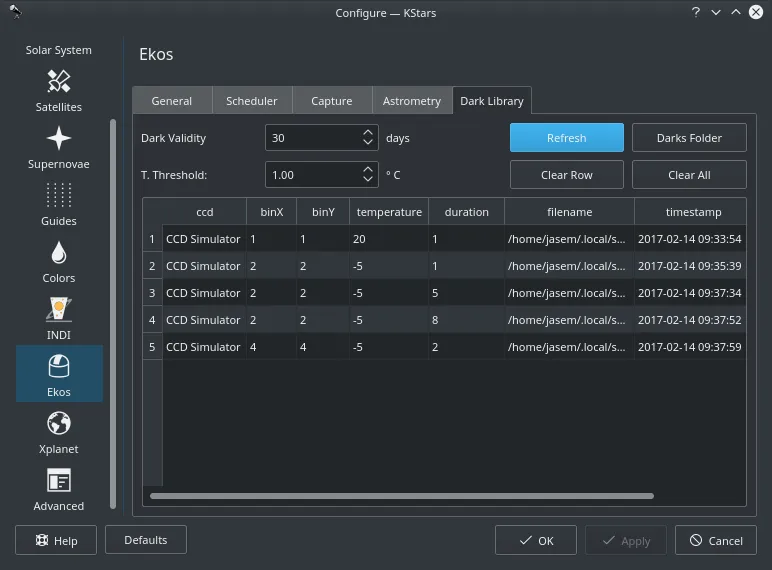
Task: Click temperature cell showing 20
Action: pos(389,239)
